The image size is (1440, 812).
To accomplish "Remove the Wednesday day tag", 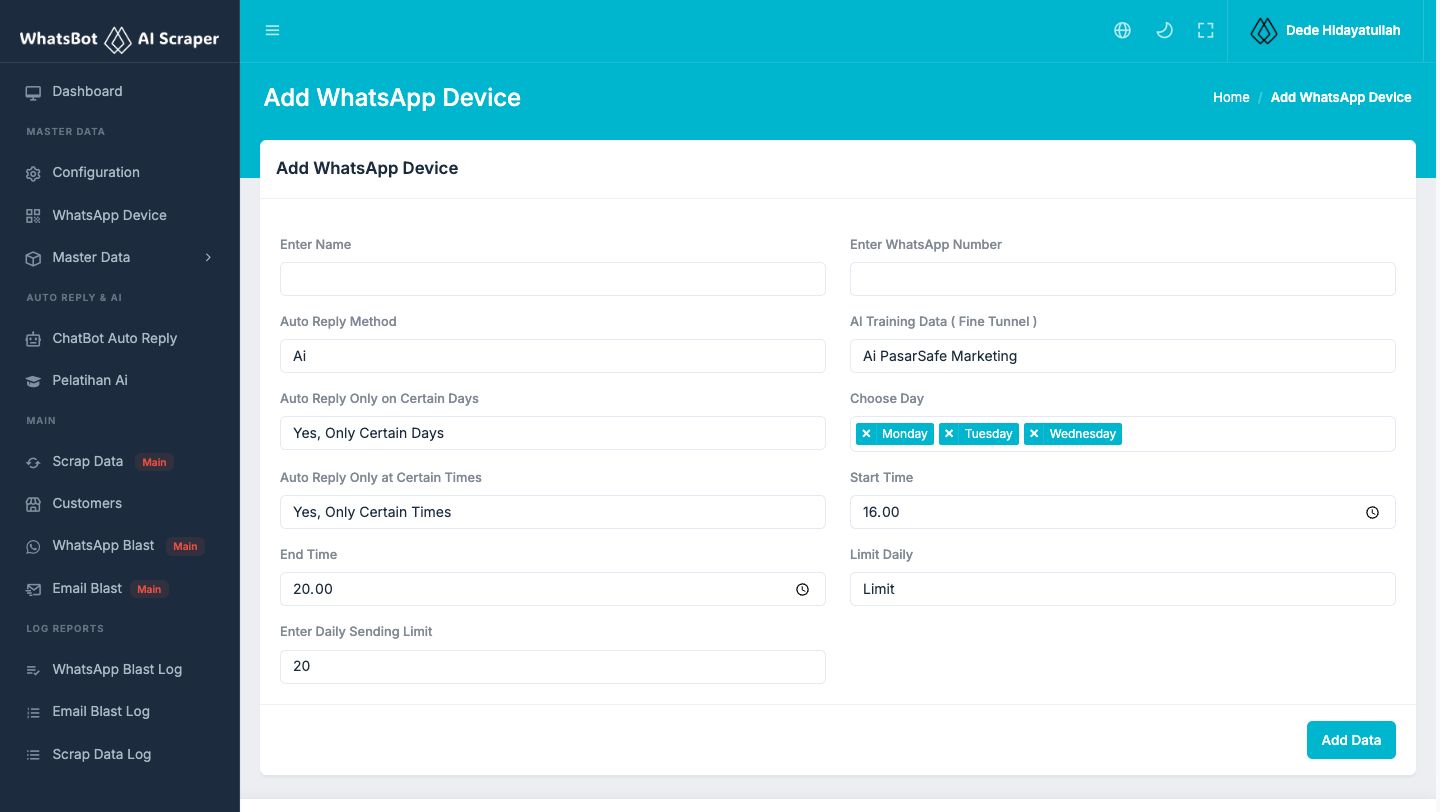I will pos(1034,434).
